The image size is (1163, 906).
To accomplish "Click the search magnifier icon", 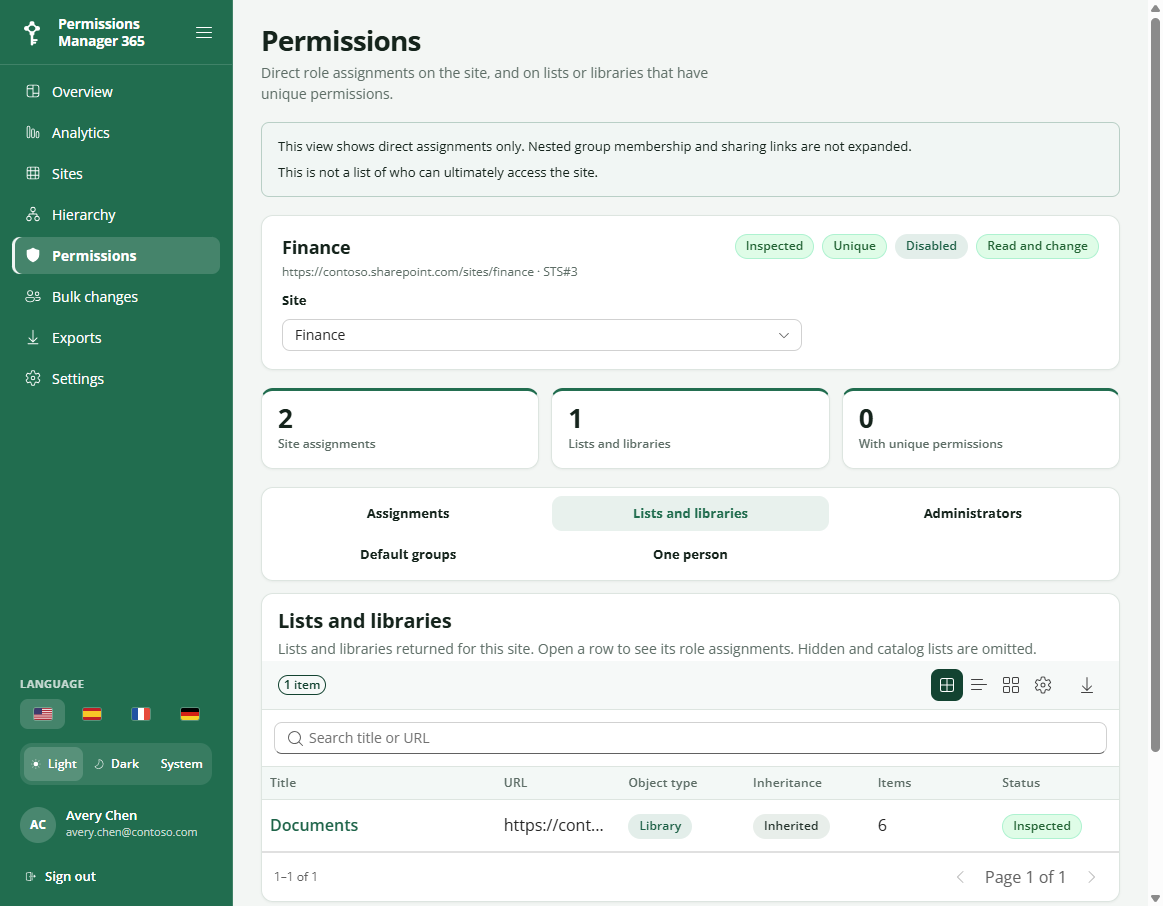I will coord(295,738).
